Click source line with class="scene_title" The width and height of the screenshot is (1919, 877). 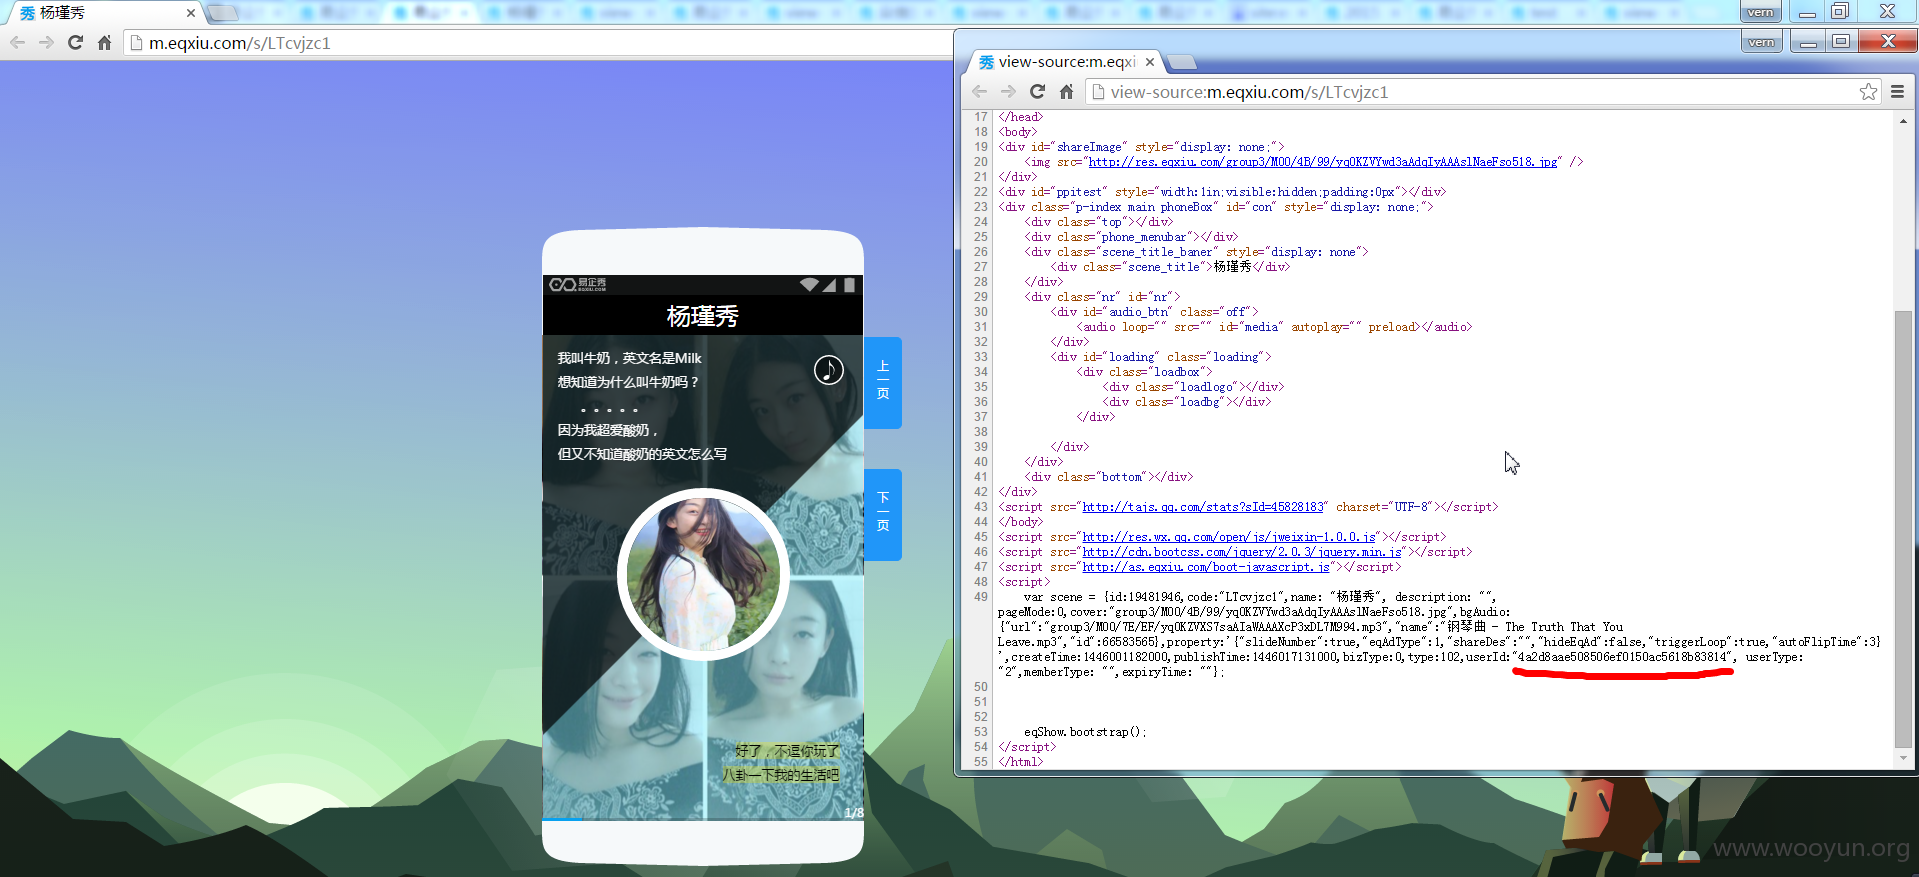click(1170, 267)
